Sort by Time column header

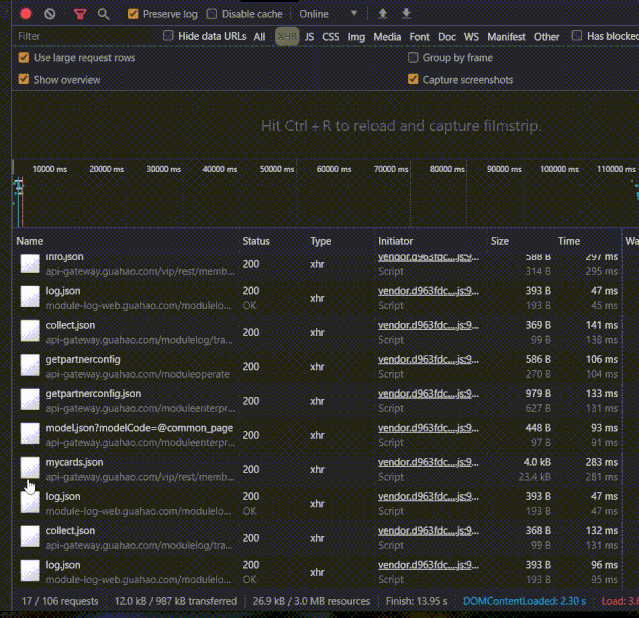tap(569, 241)
